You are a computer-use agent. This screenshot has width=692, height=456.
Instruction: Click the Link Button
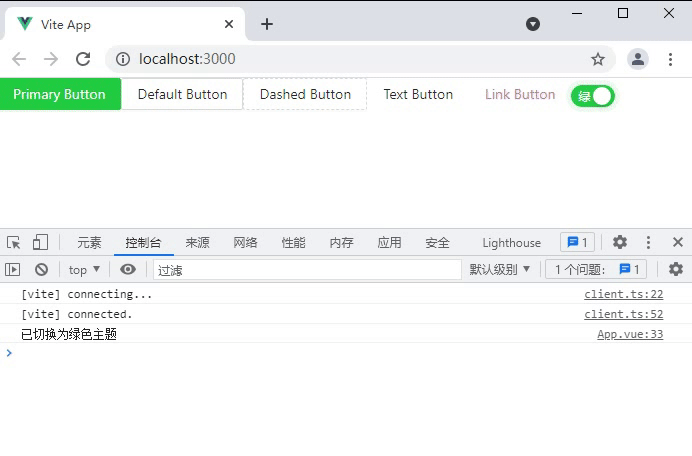[520, 94]
